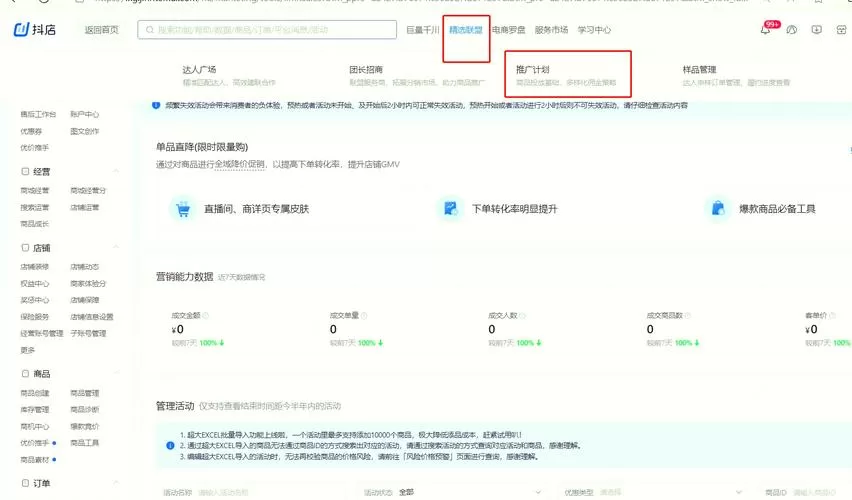852x500 pixels.
Task: Click the 订单 section icon in sidebar
Action: (25, 483)
